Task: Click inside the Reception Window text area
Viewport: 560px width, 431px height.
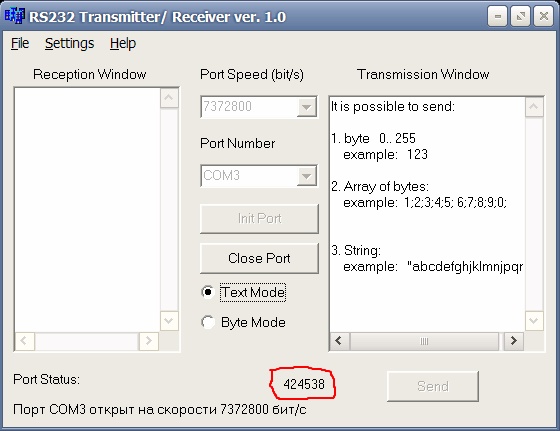Action: pyautogui.click(x=88, y=210)
